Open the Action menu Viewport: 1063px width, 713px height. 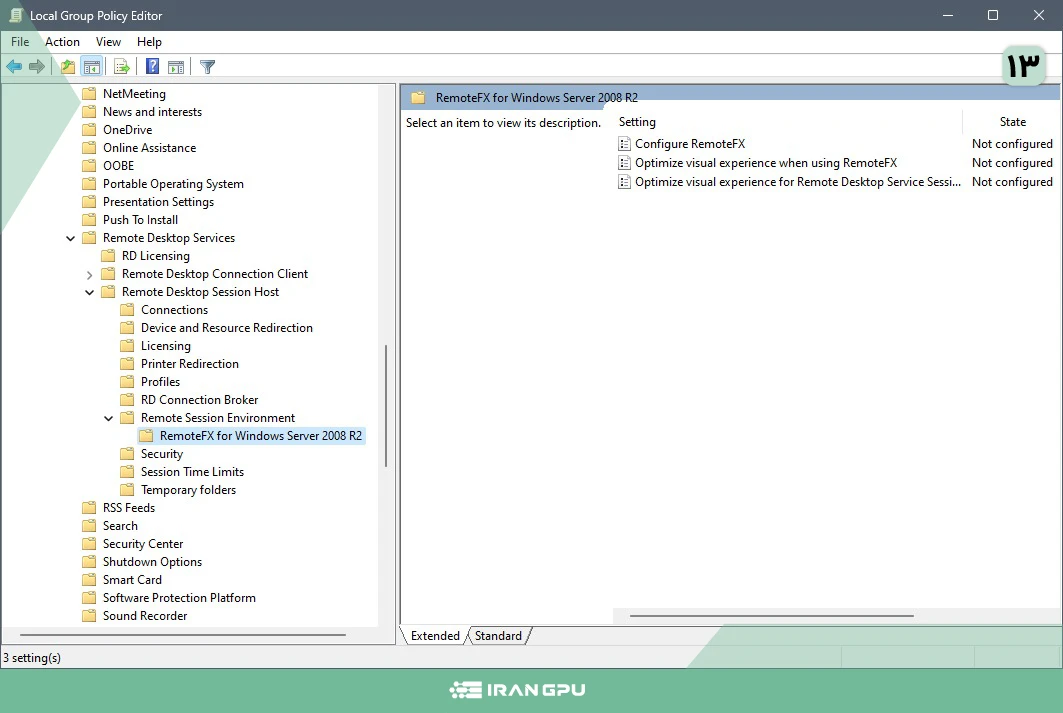(x=62, y=42)
